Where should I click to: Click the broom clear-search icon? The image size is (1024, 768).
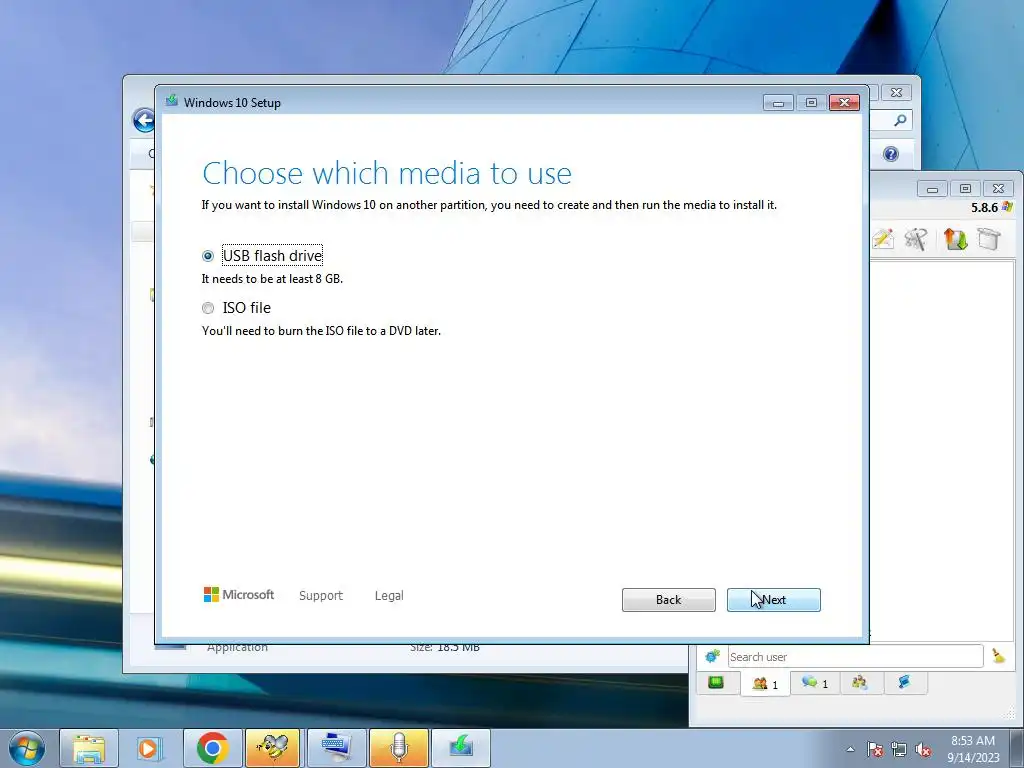click(999, 656)
